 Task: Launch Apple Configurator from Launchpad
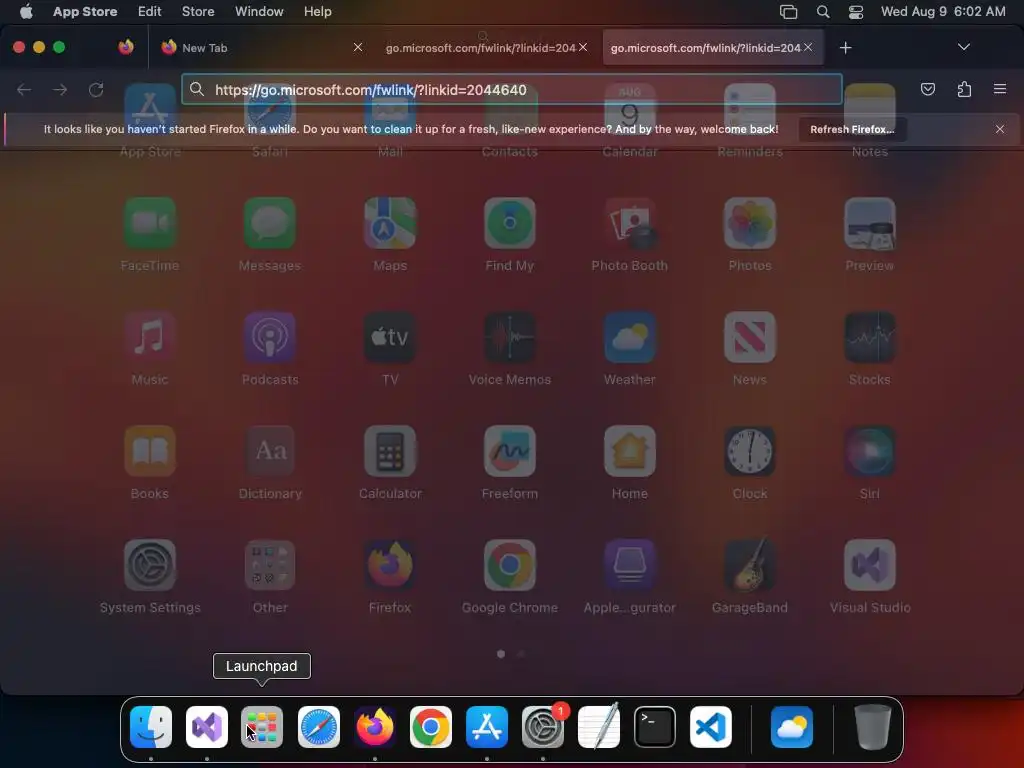coord(630,565)
